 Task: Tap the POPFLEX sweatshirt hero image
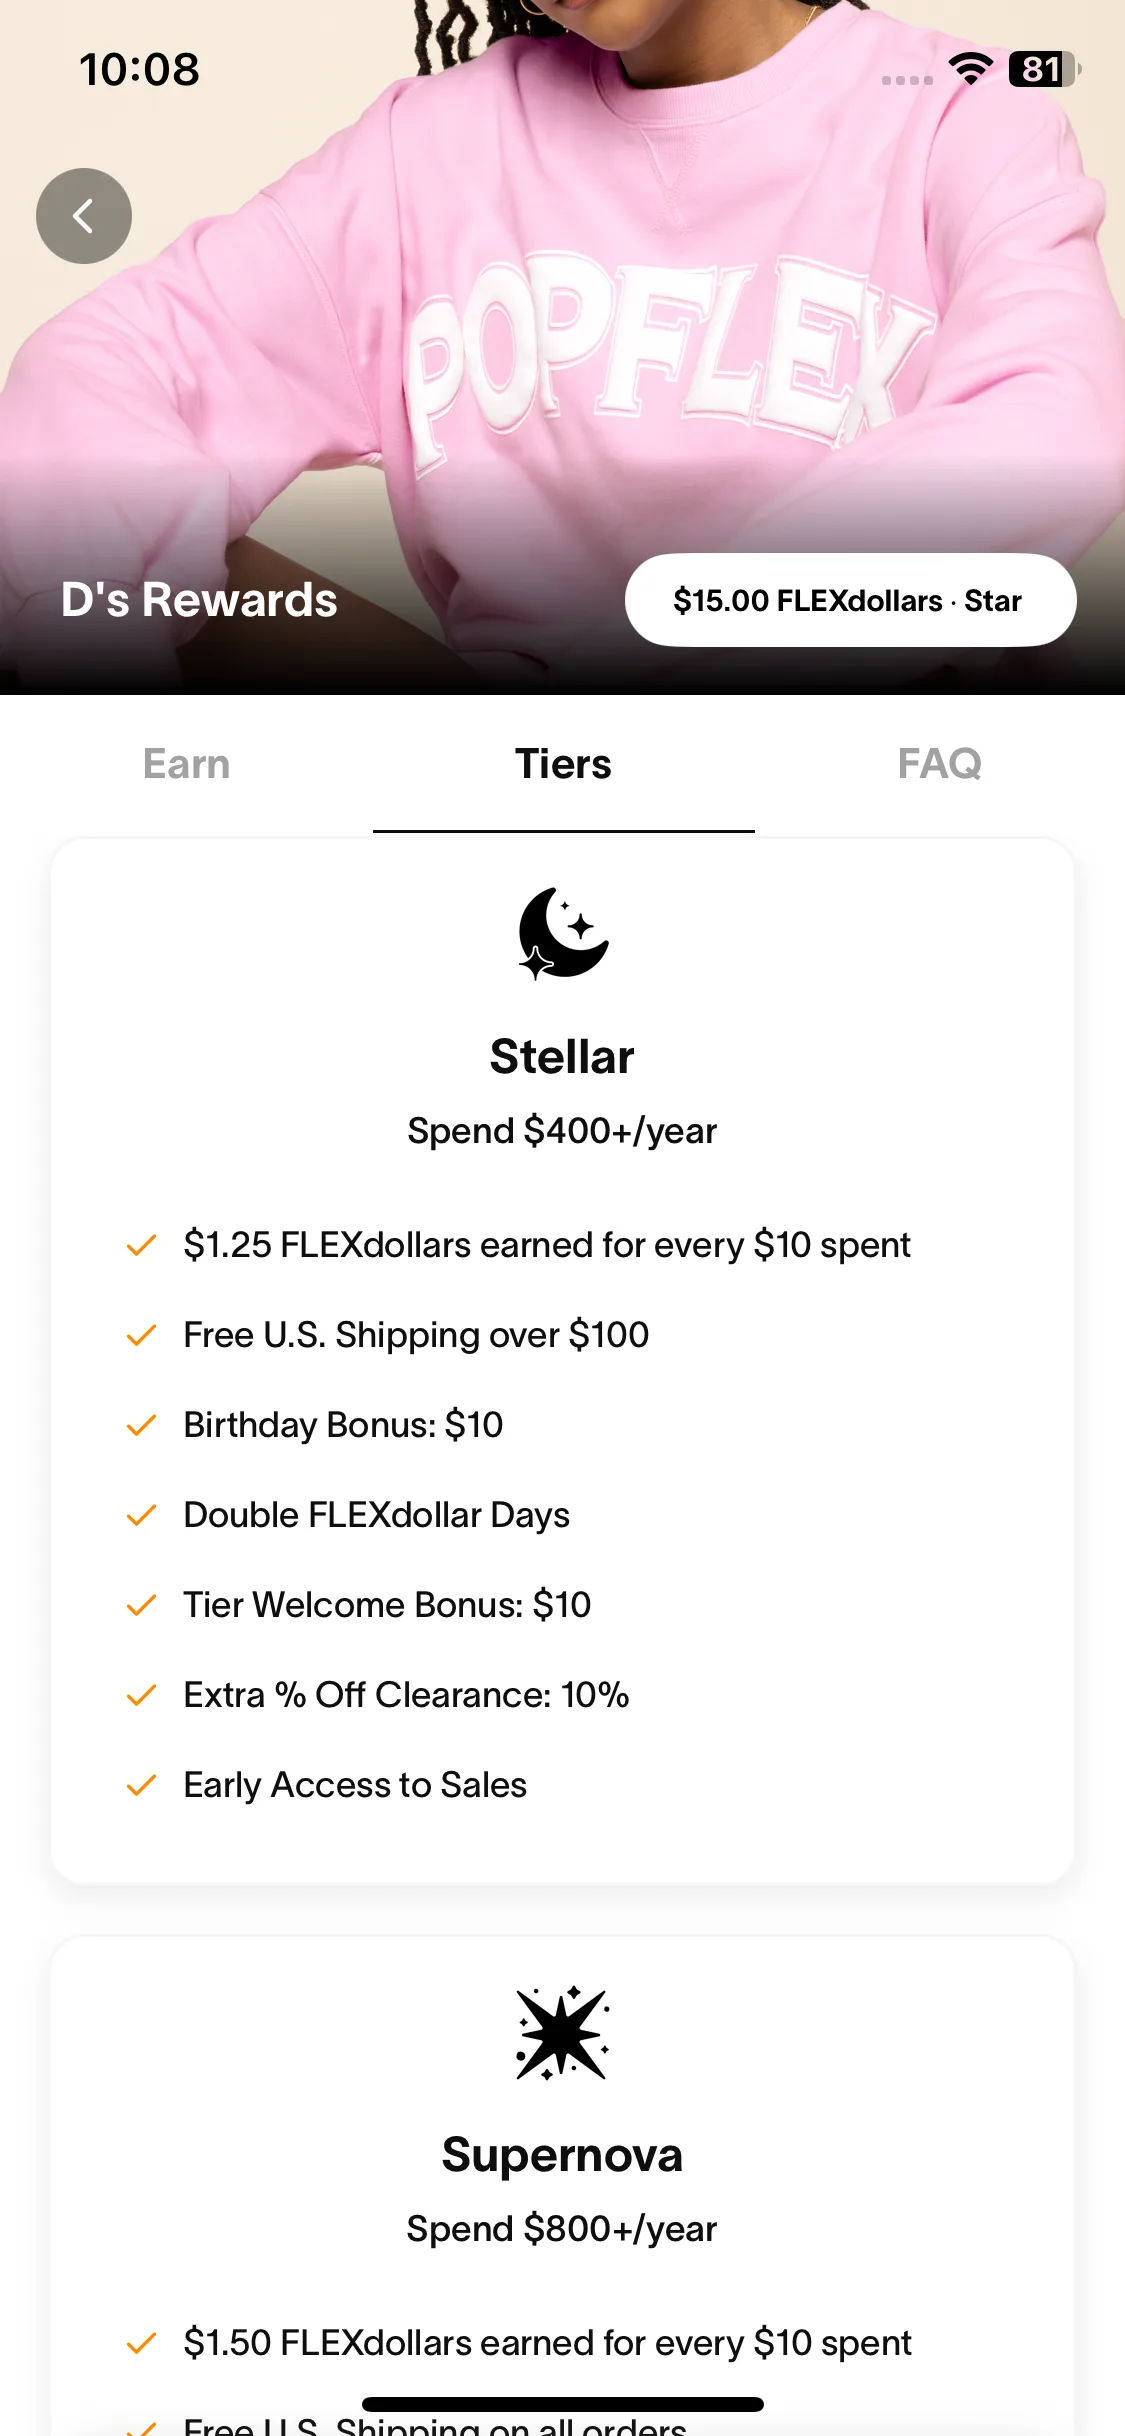pyautogui.click(x=562, y=347)
